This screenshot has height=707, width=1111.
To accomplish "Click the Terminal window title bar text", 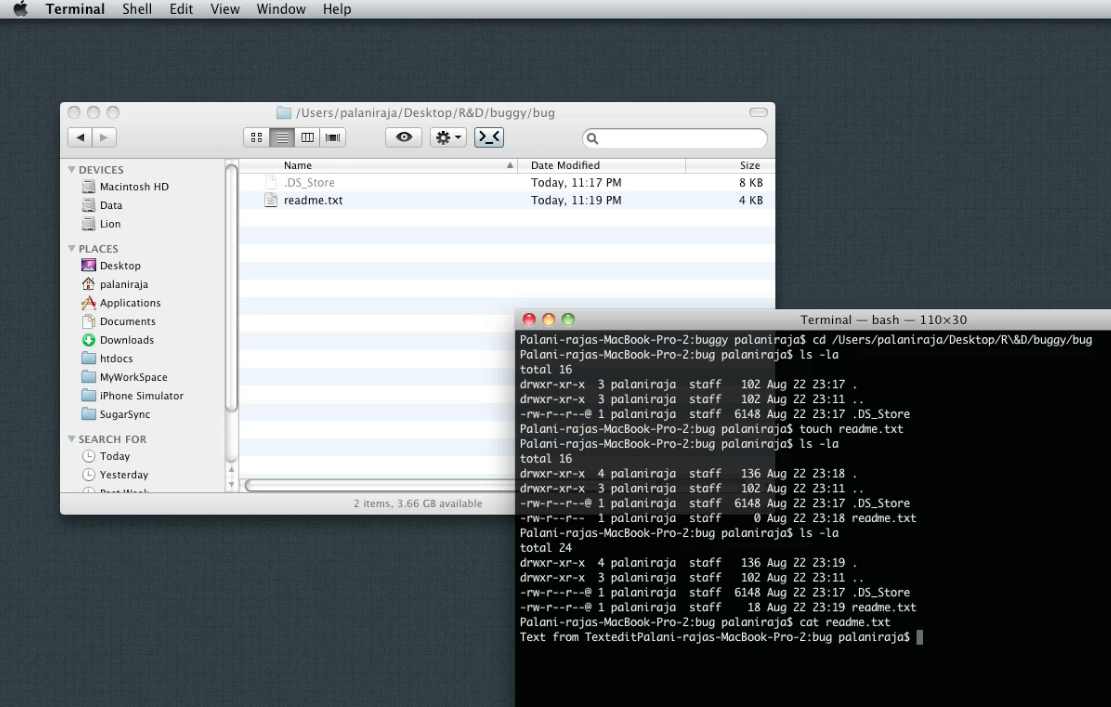I will pyautogui.click(x=884, y=319).
